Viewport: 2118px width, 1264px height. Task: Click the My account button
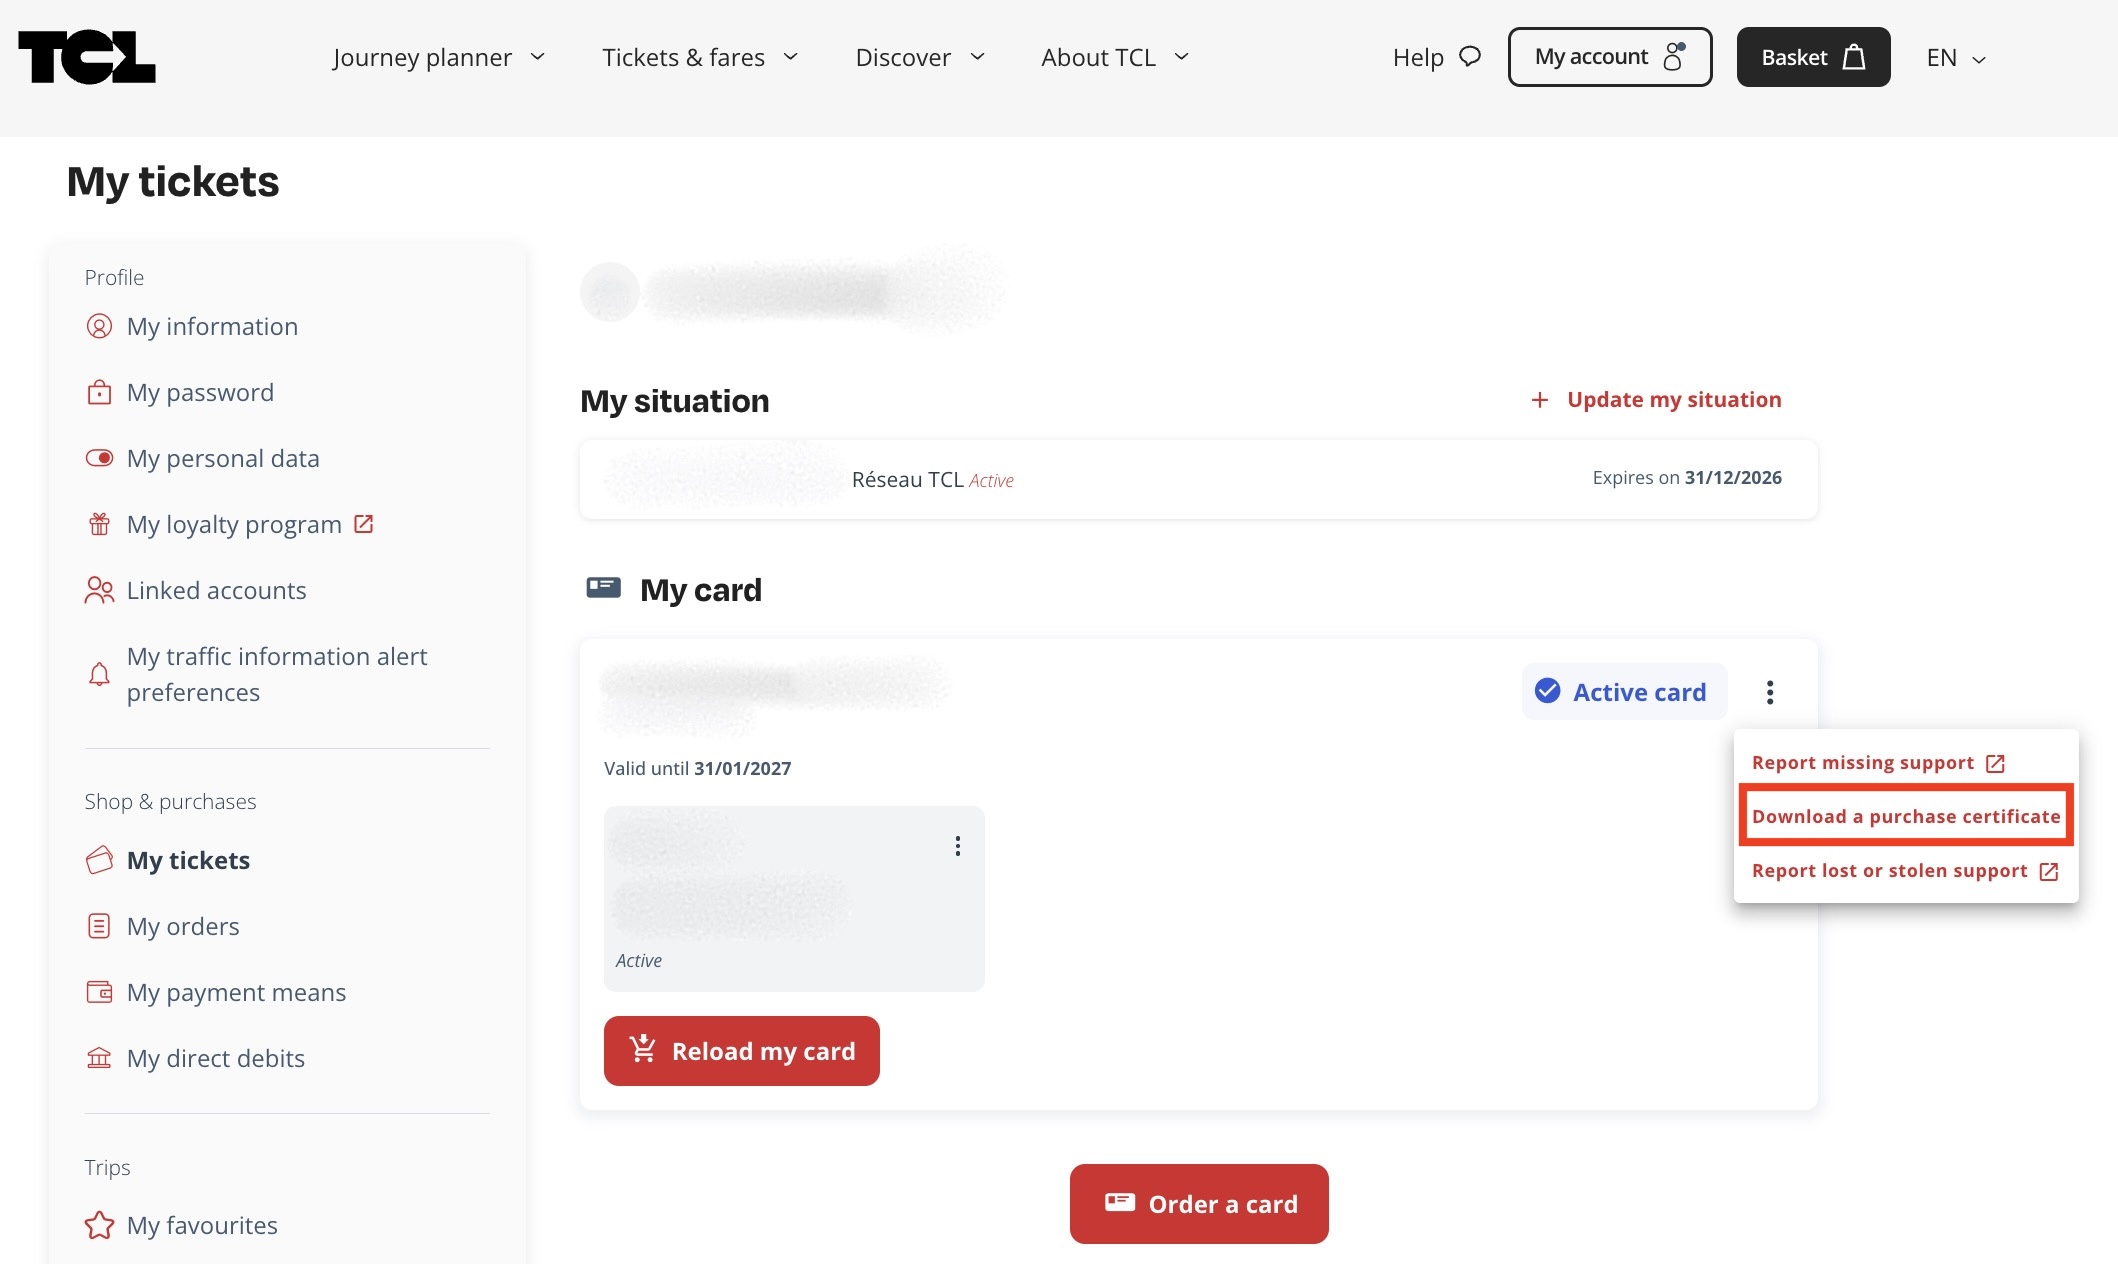coord(1610,57)
